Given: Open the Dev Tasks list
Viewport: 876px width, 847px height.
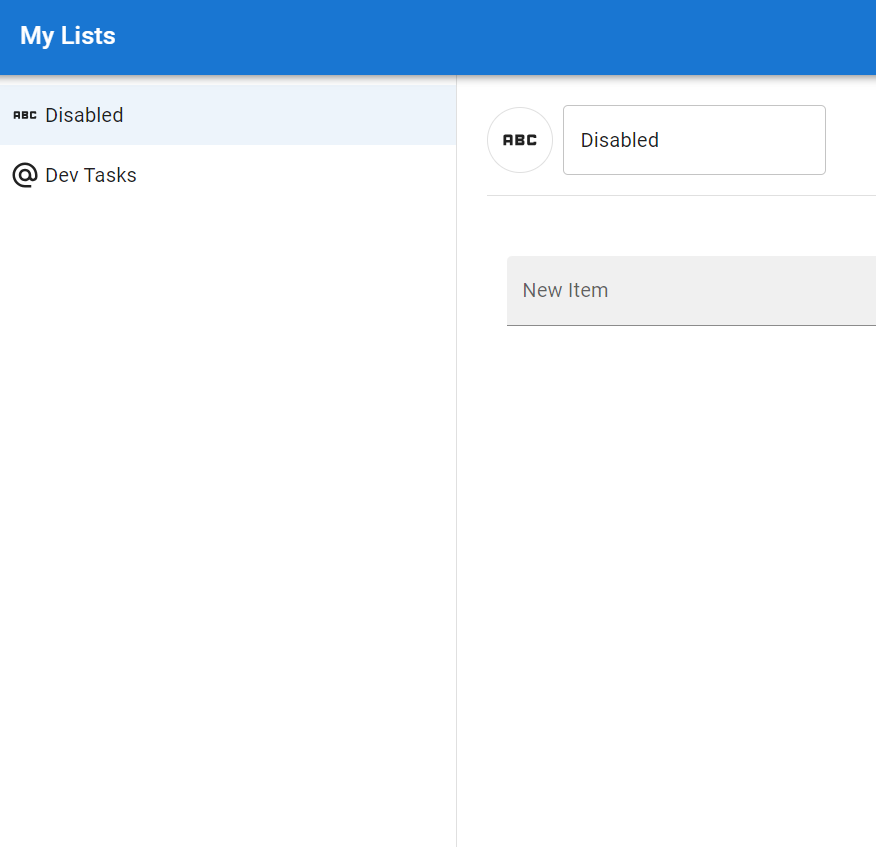Looking at the screenshot, I should (228, 175).
